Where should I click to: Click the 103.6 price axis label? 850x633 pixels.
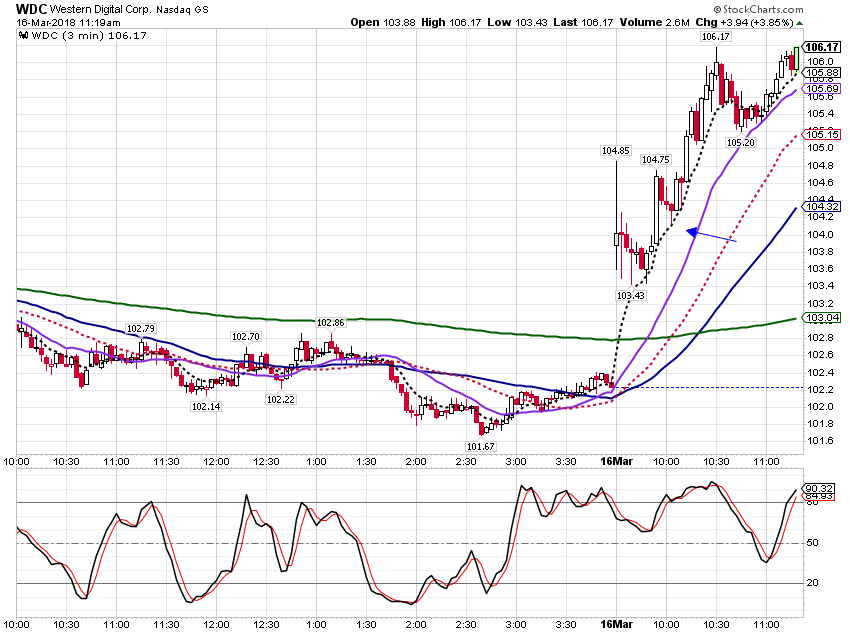point(820,269)
